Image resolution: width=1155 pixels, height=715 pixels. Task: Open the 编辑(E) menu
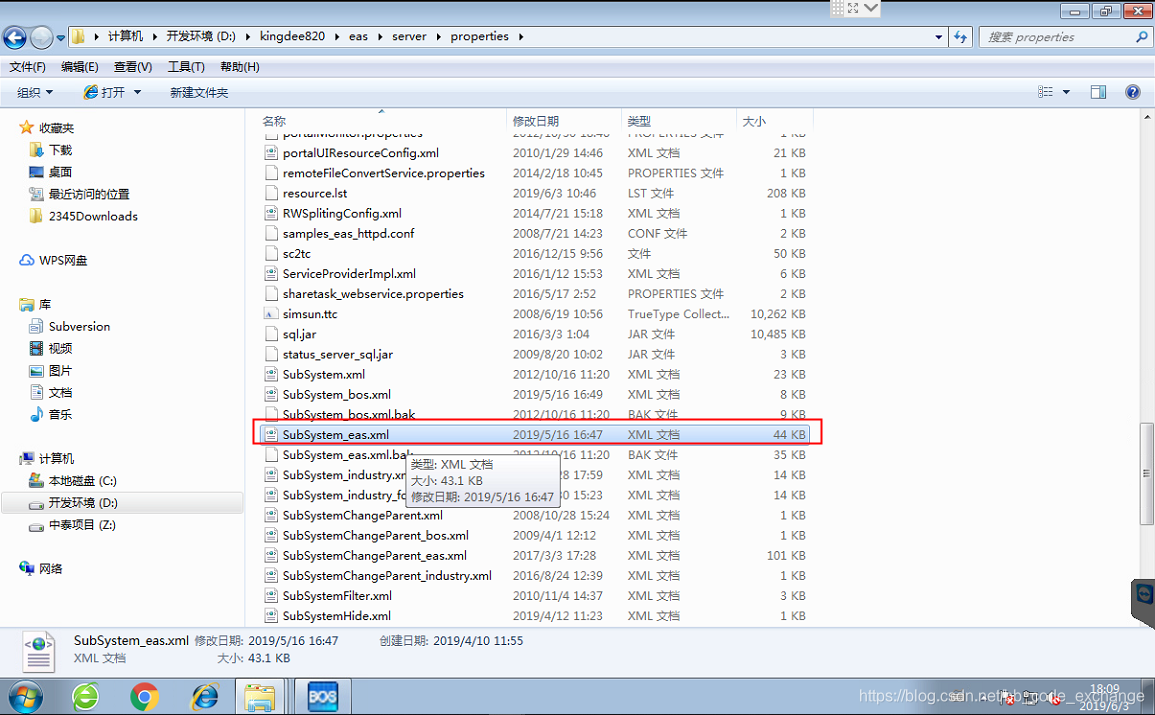pos(80,67)
